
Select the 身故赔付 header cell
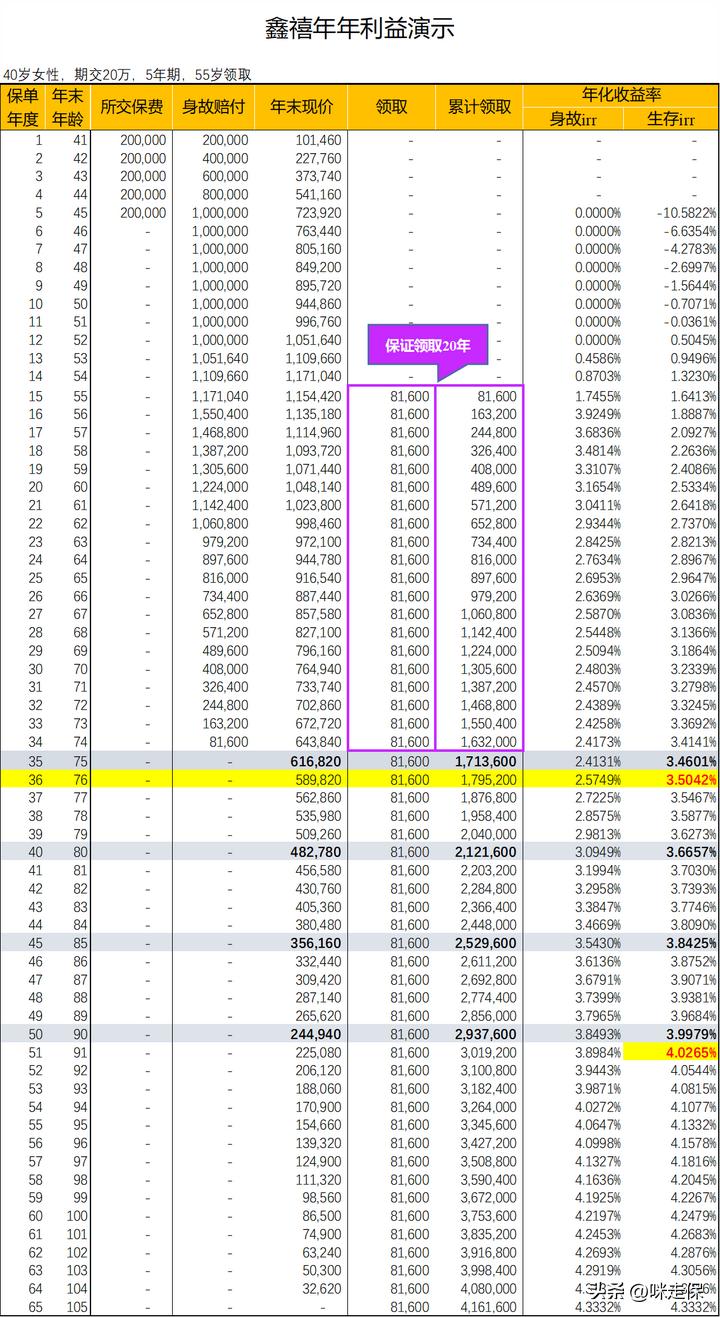[x=215, y=107]
